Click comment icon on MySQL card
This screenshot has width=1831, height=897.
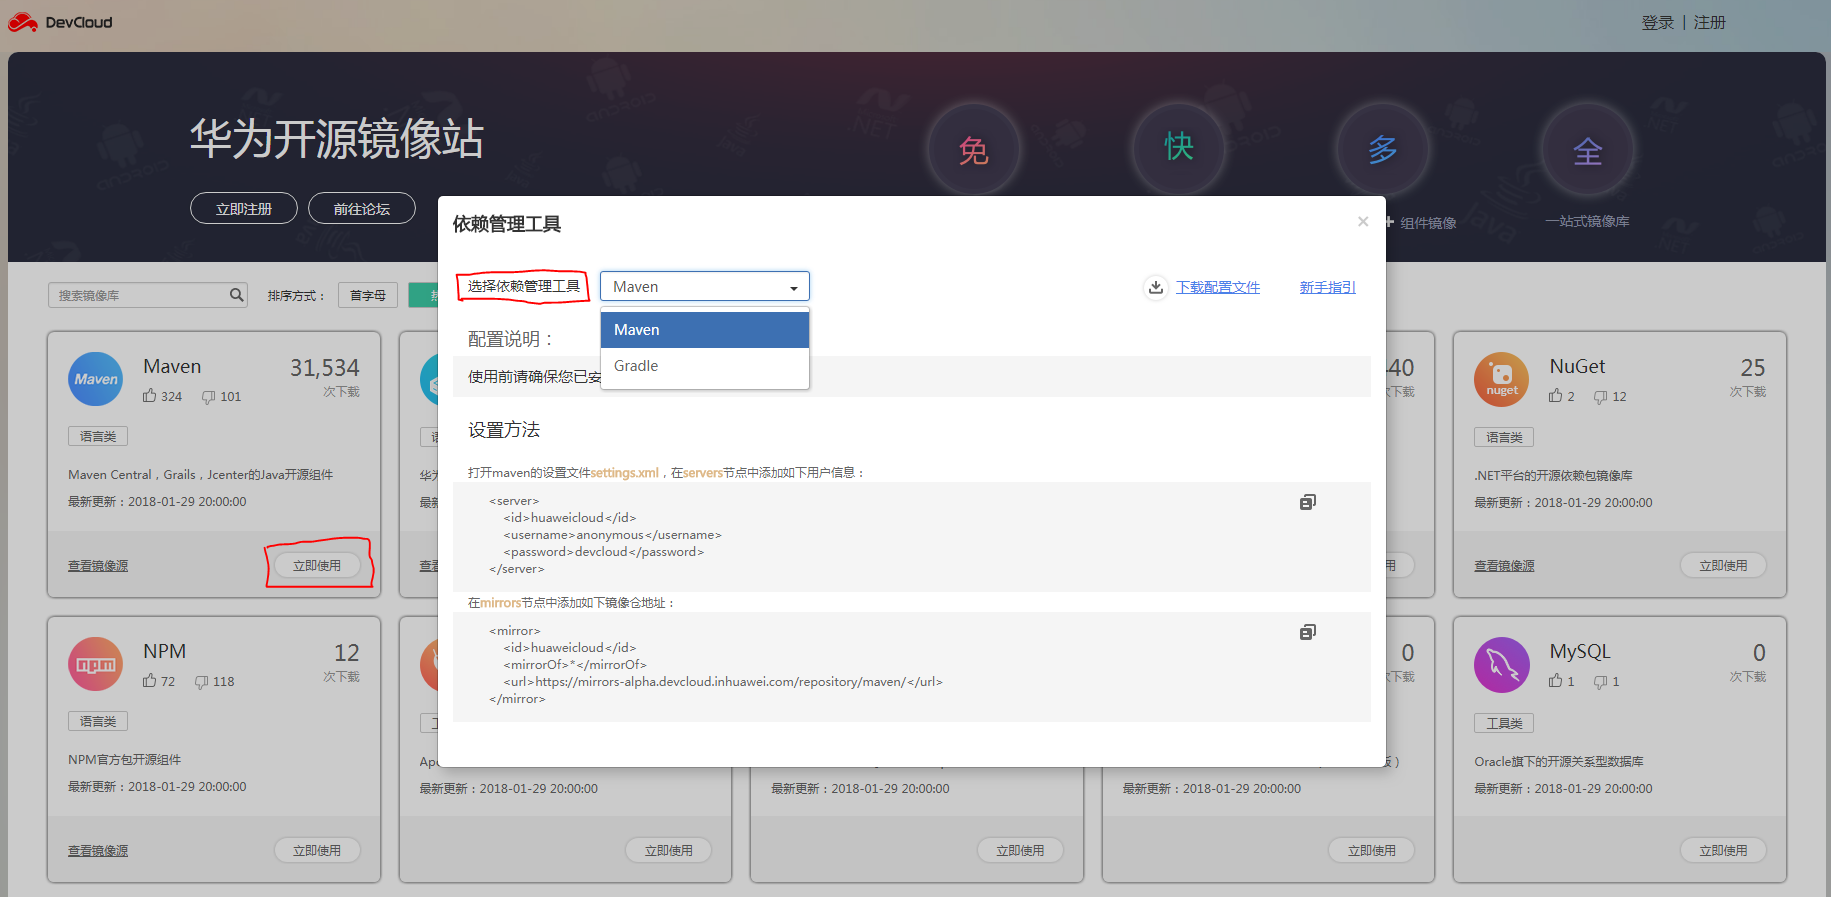1600,682
